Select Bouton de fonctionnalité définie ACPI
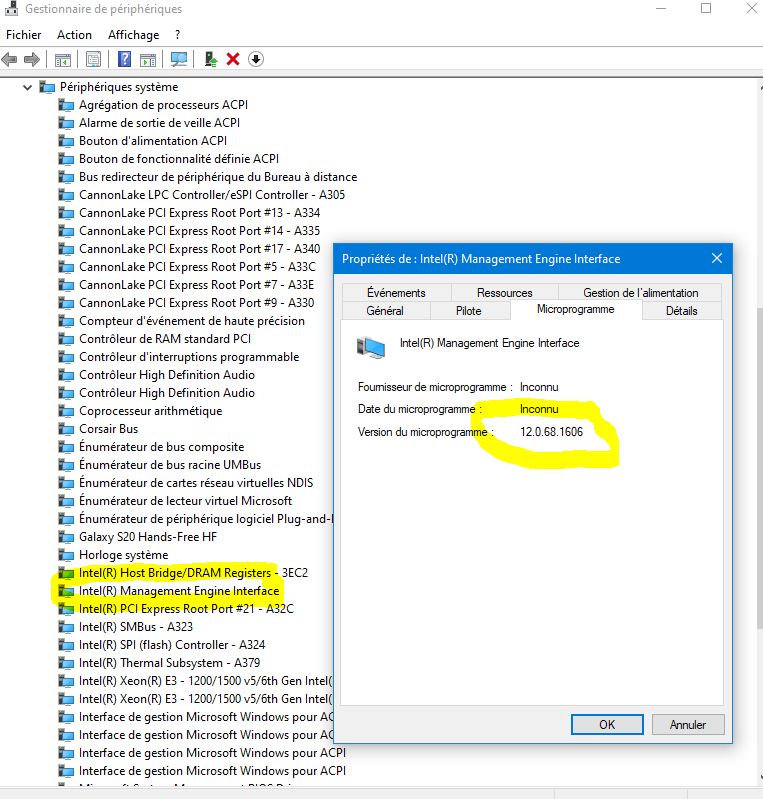The height and width of the screenshot is (799, 763). [x=179, y=159]
